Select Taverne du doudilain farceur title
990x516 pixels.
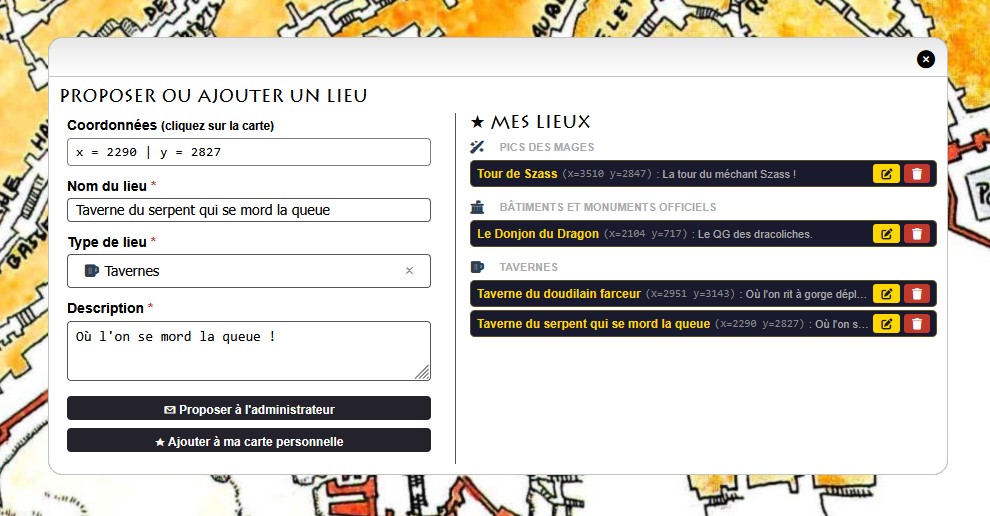point(558,294)
